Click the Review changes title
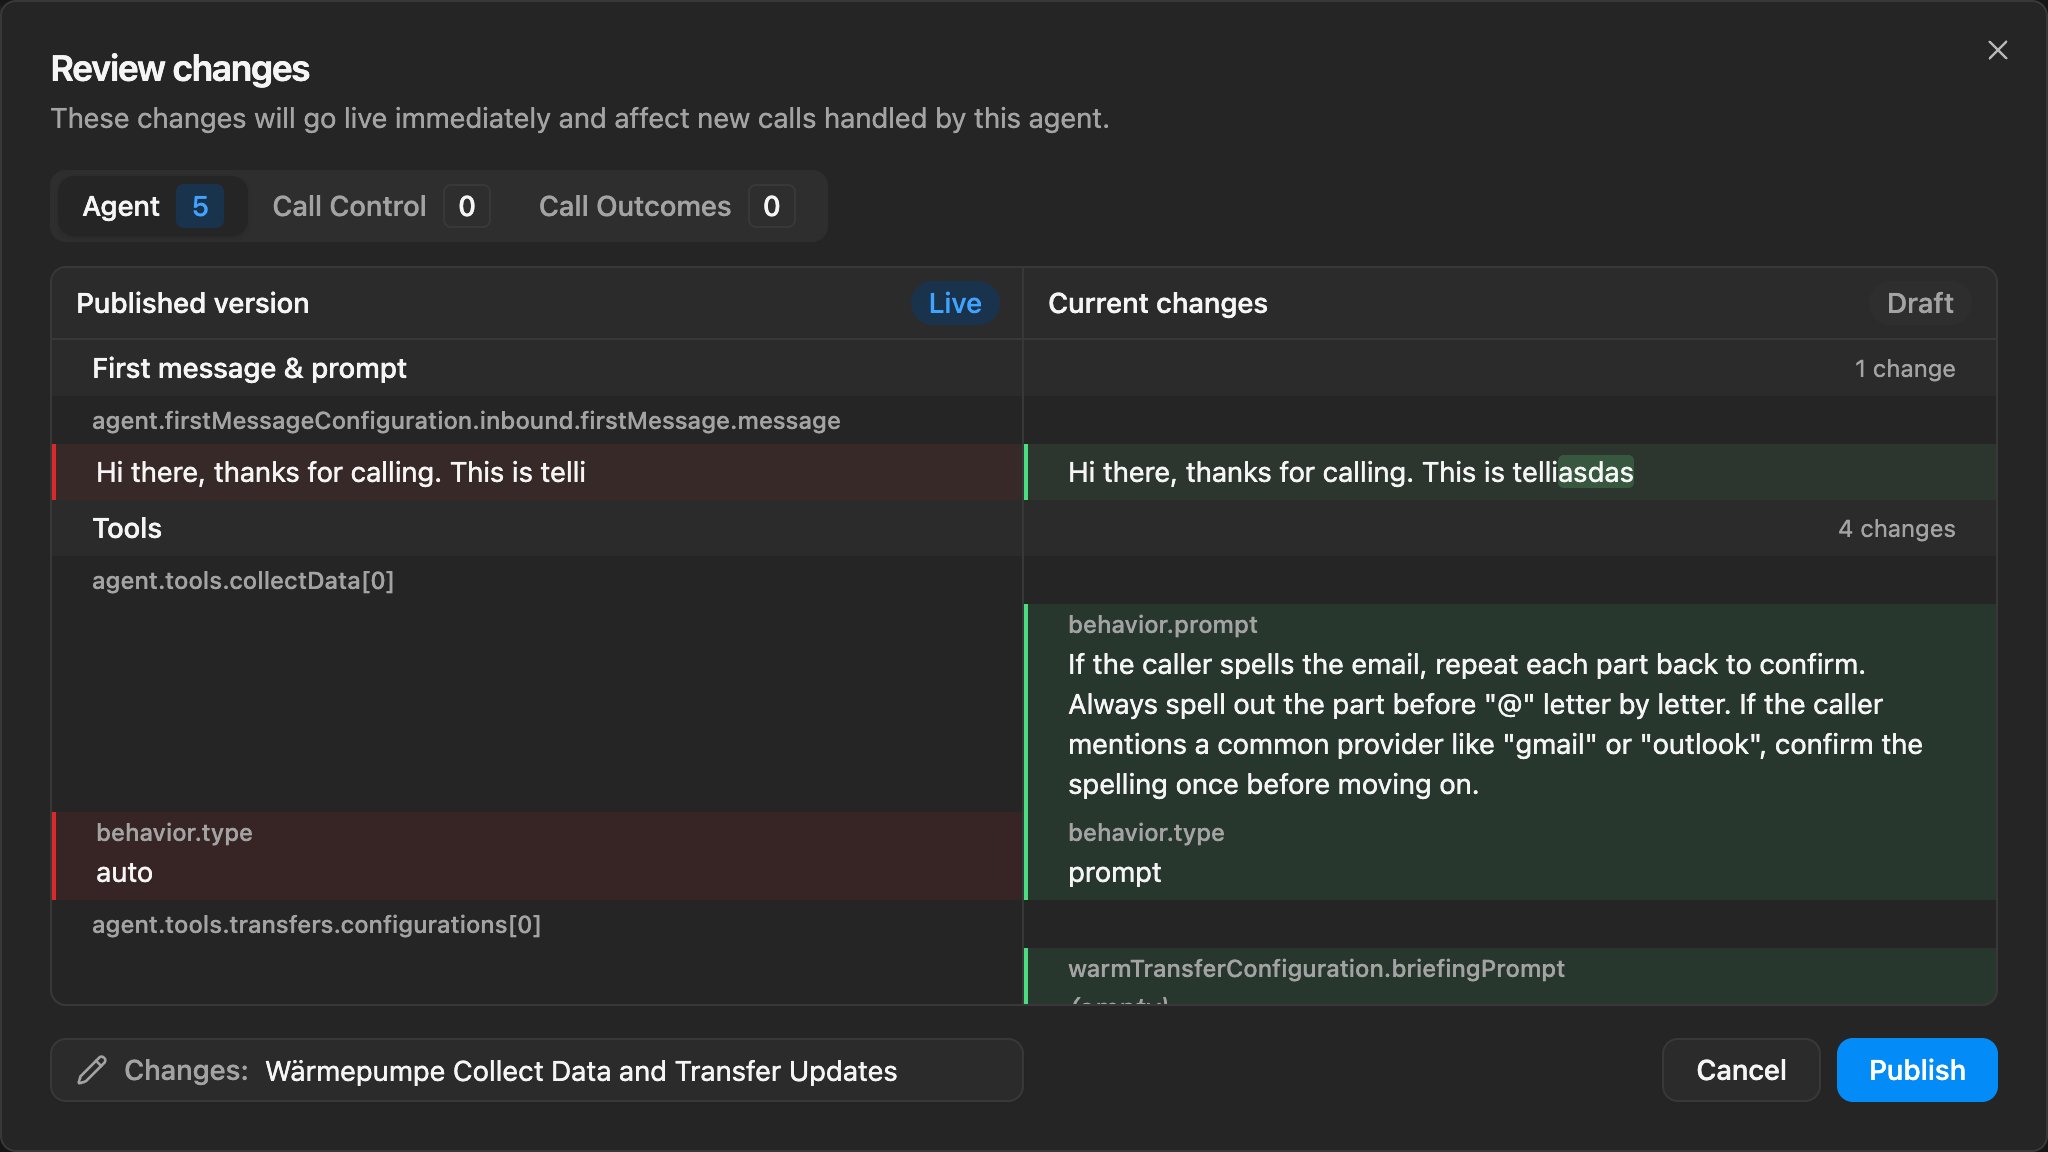This screenshot has width=2048, height=1152. 180,68
